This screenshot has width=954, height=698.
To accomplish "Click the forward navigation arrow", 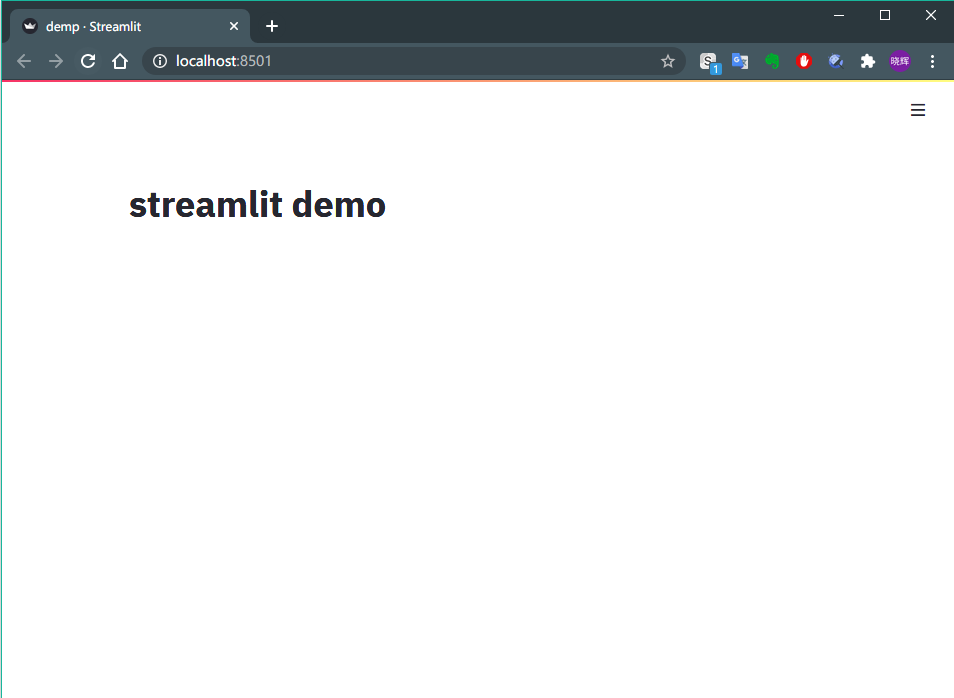I will [56, 61].
